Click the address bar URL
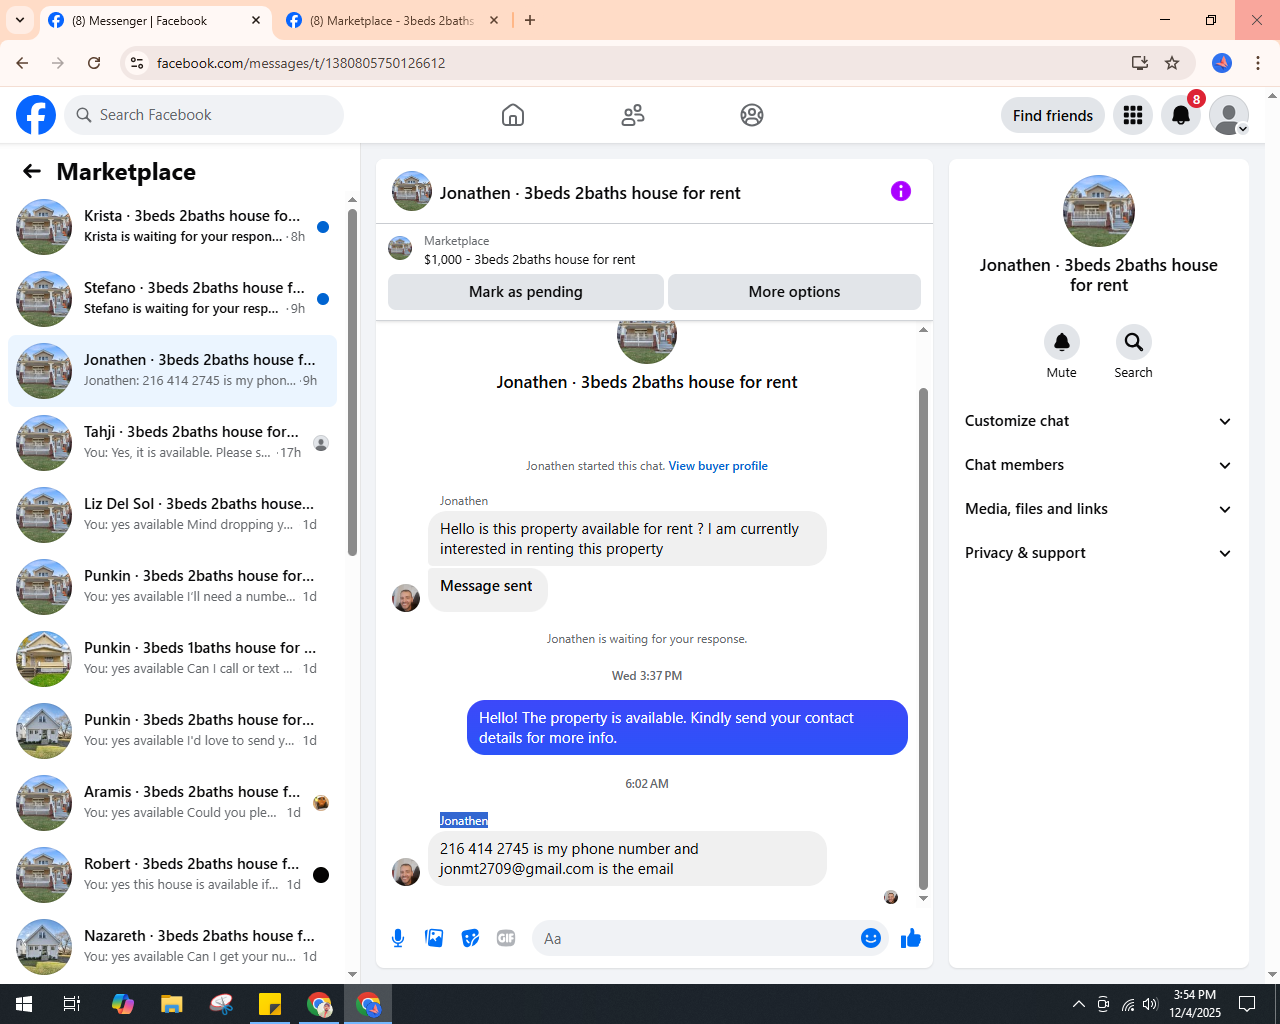This screenshot has width=1280, height=1024. pyautogui.click(x=301, y=63)
